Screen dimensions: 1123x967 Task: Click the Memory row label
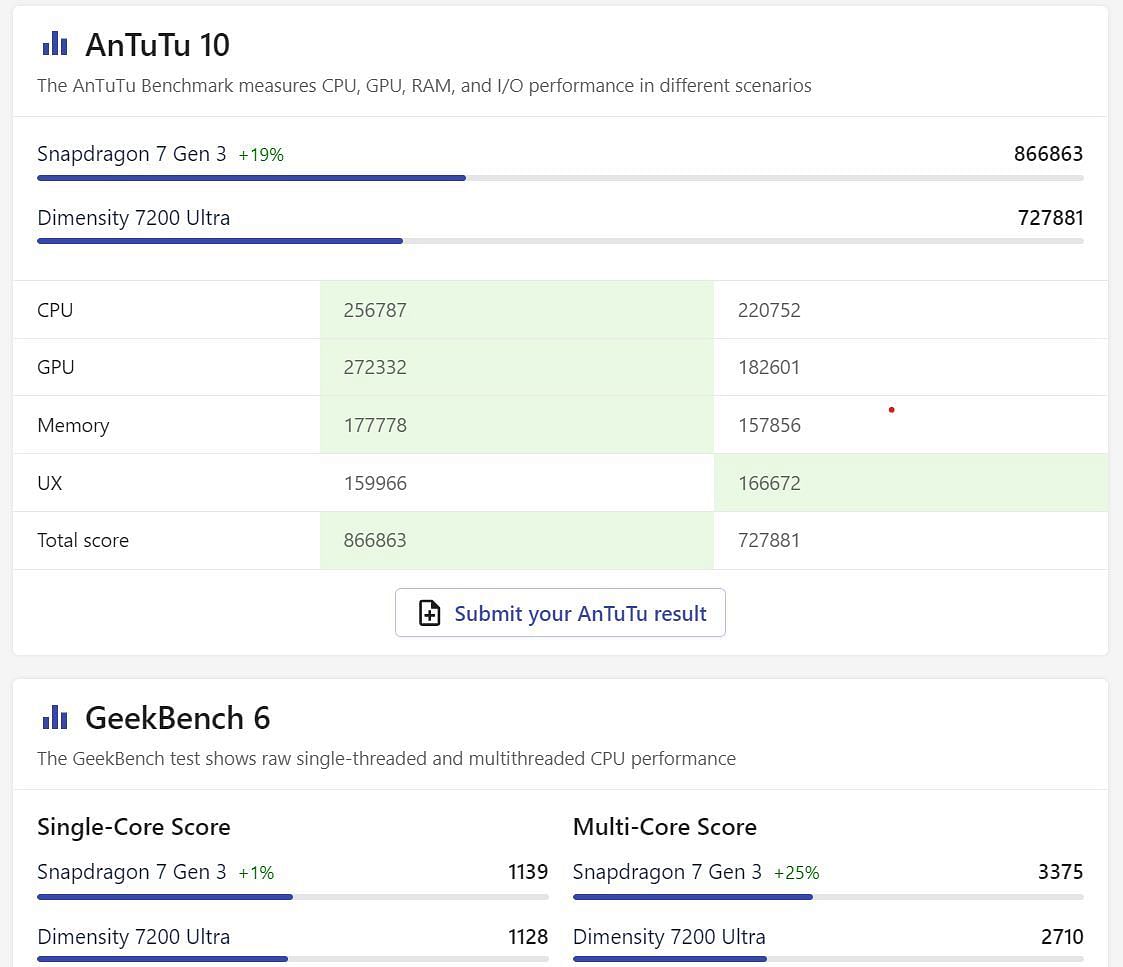73,425
